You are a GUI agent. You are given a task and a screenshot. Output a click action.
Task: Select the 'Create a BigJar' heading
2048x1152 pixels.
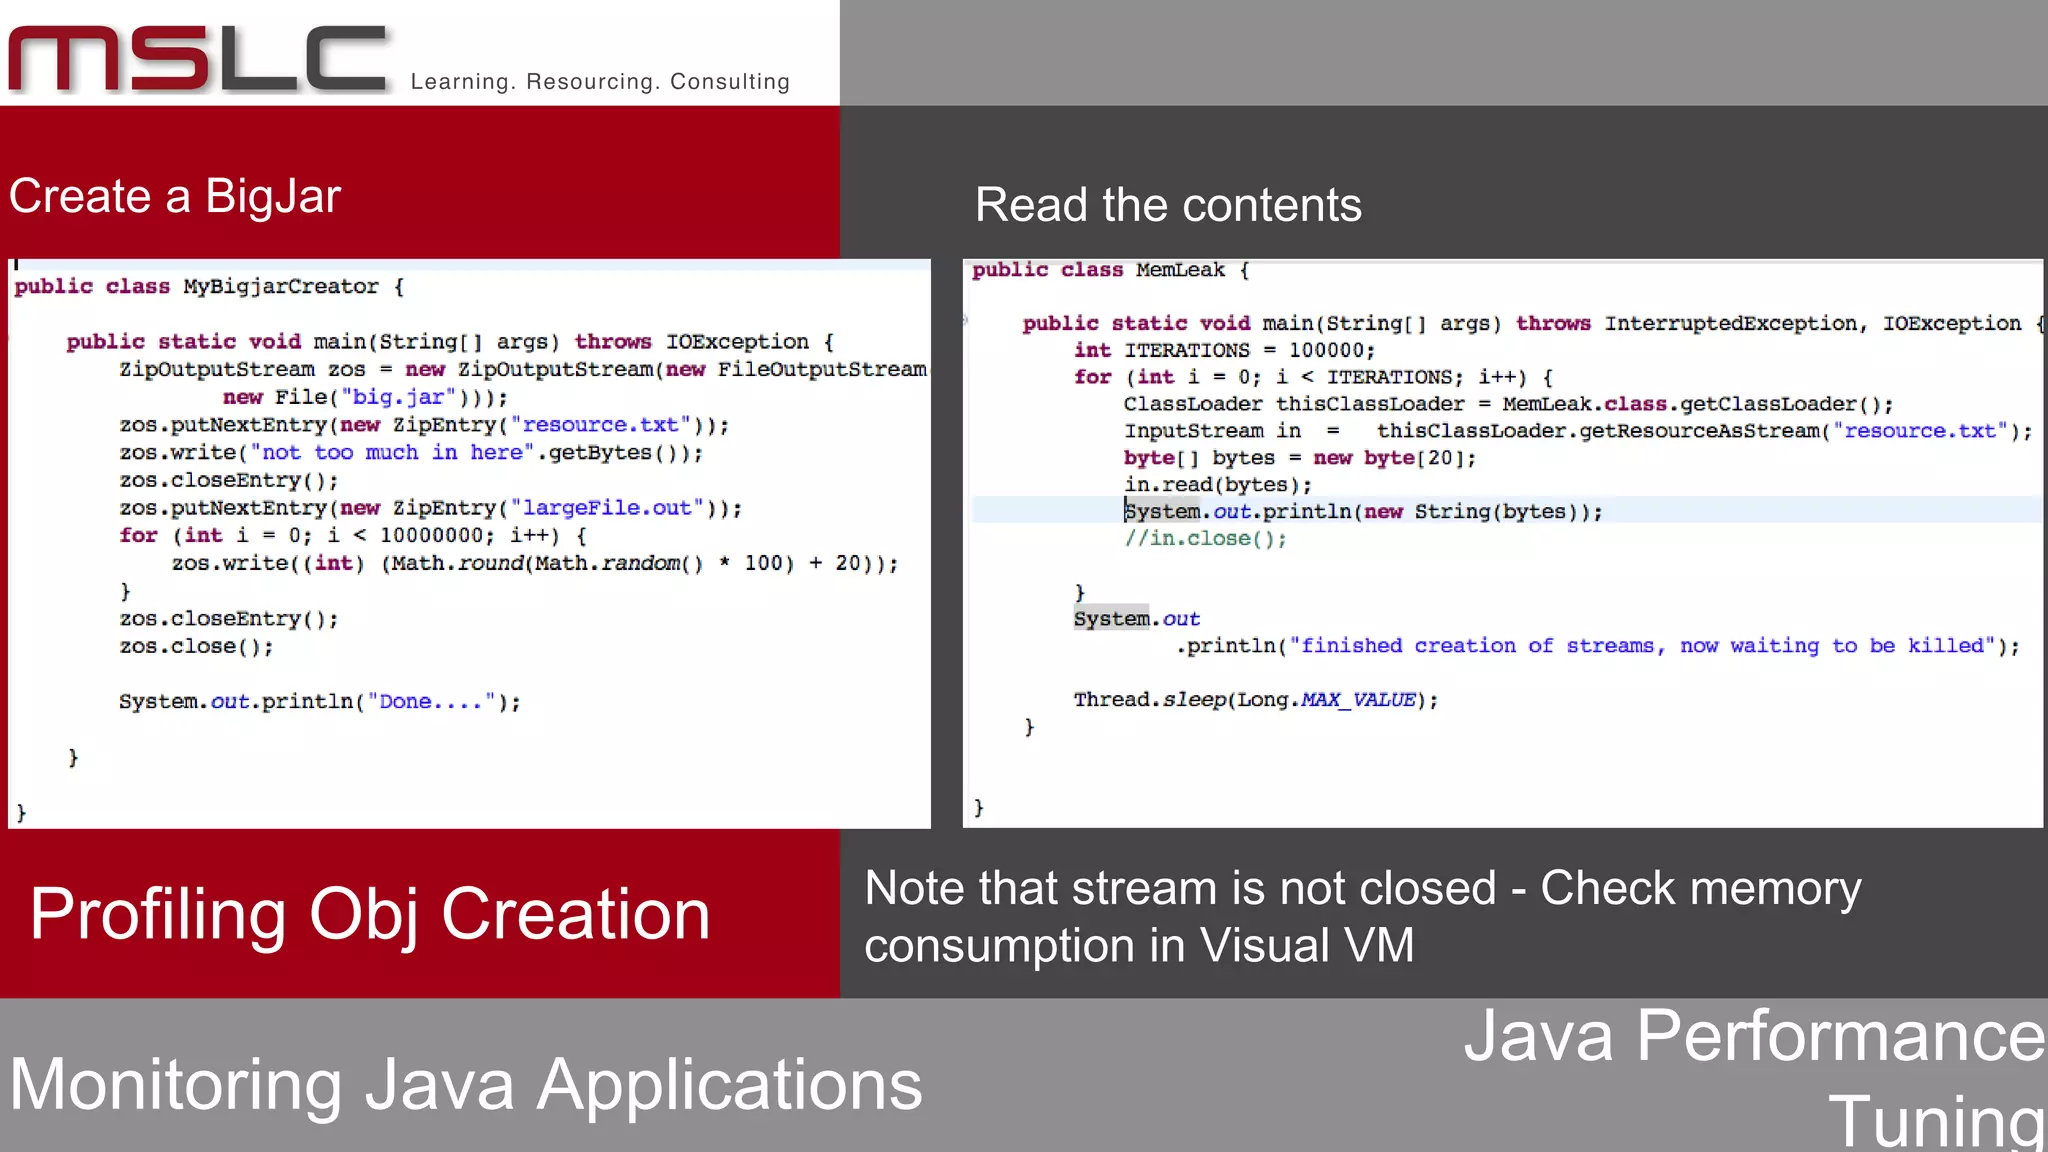pyautogui.click(x=175, y=196)
